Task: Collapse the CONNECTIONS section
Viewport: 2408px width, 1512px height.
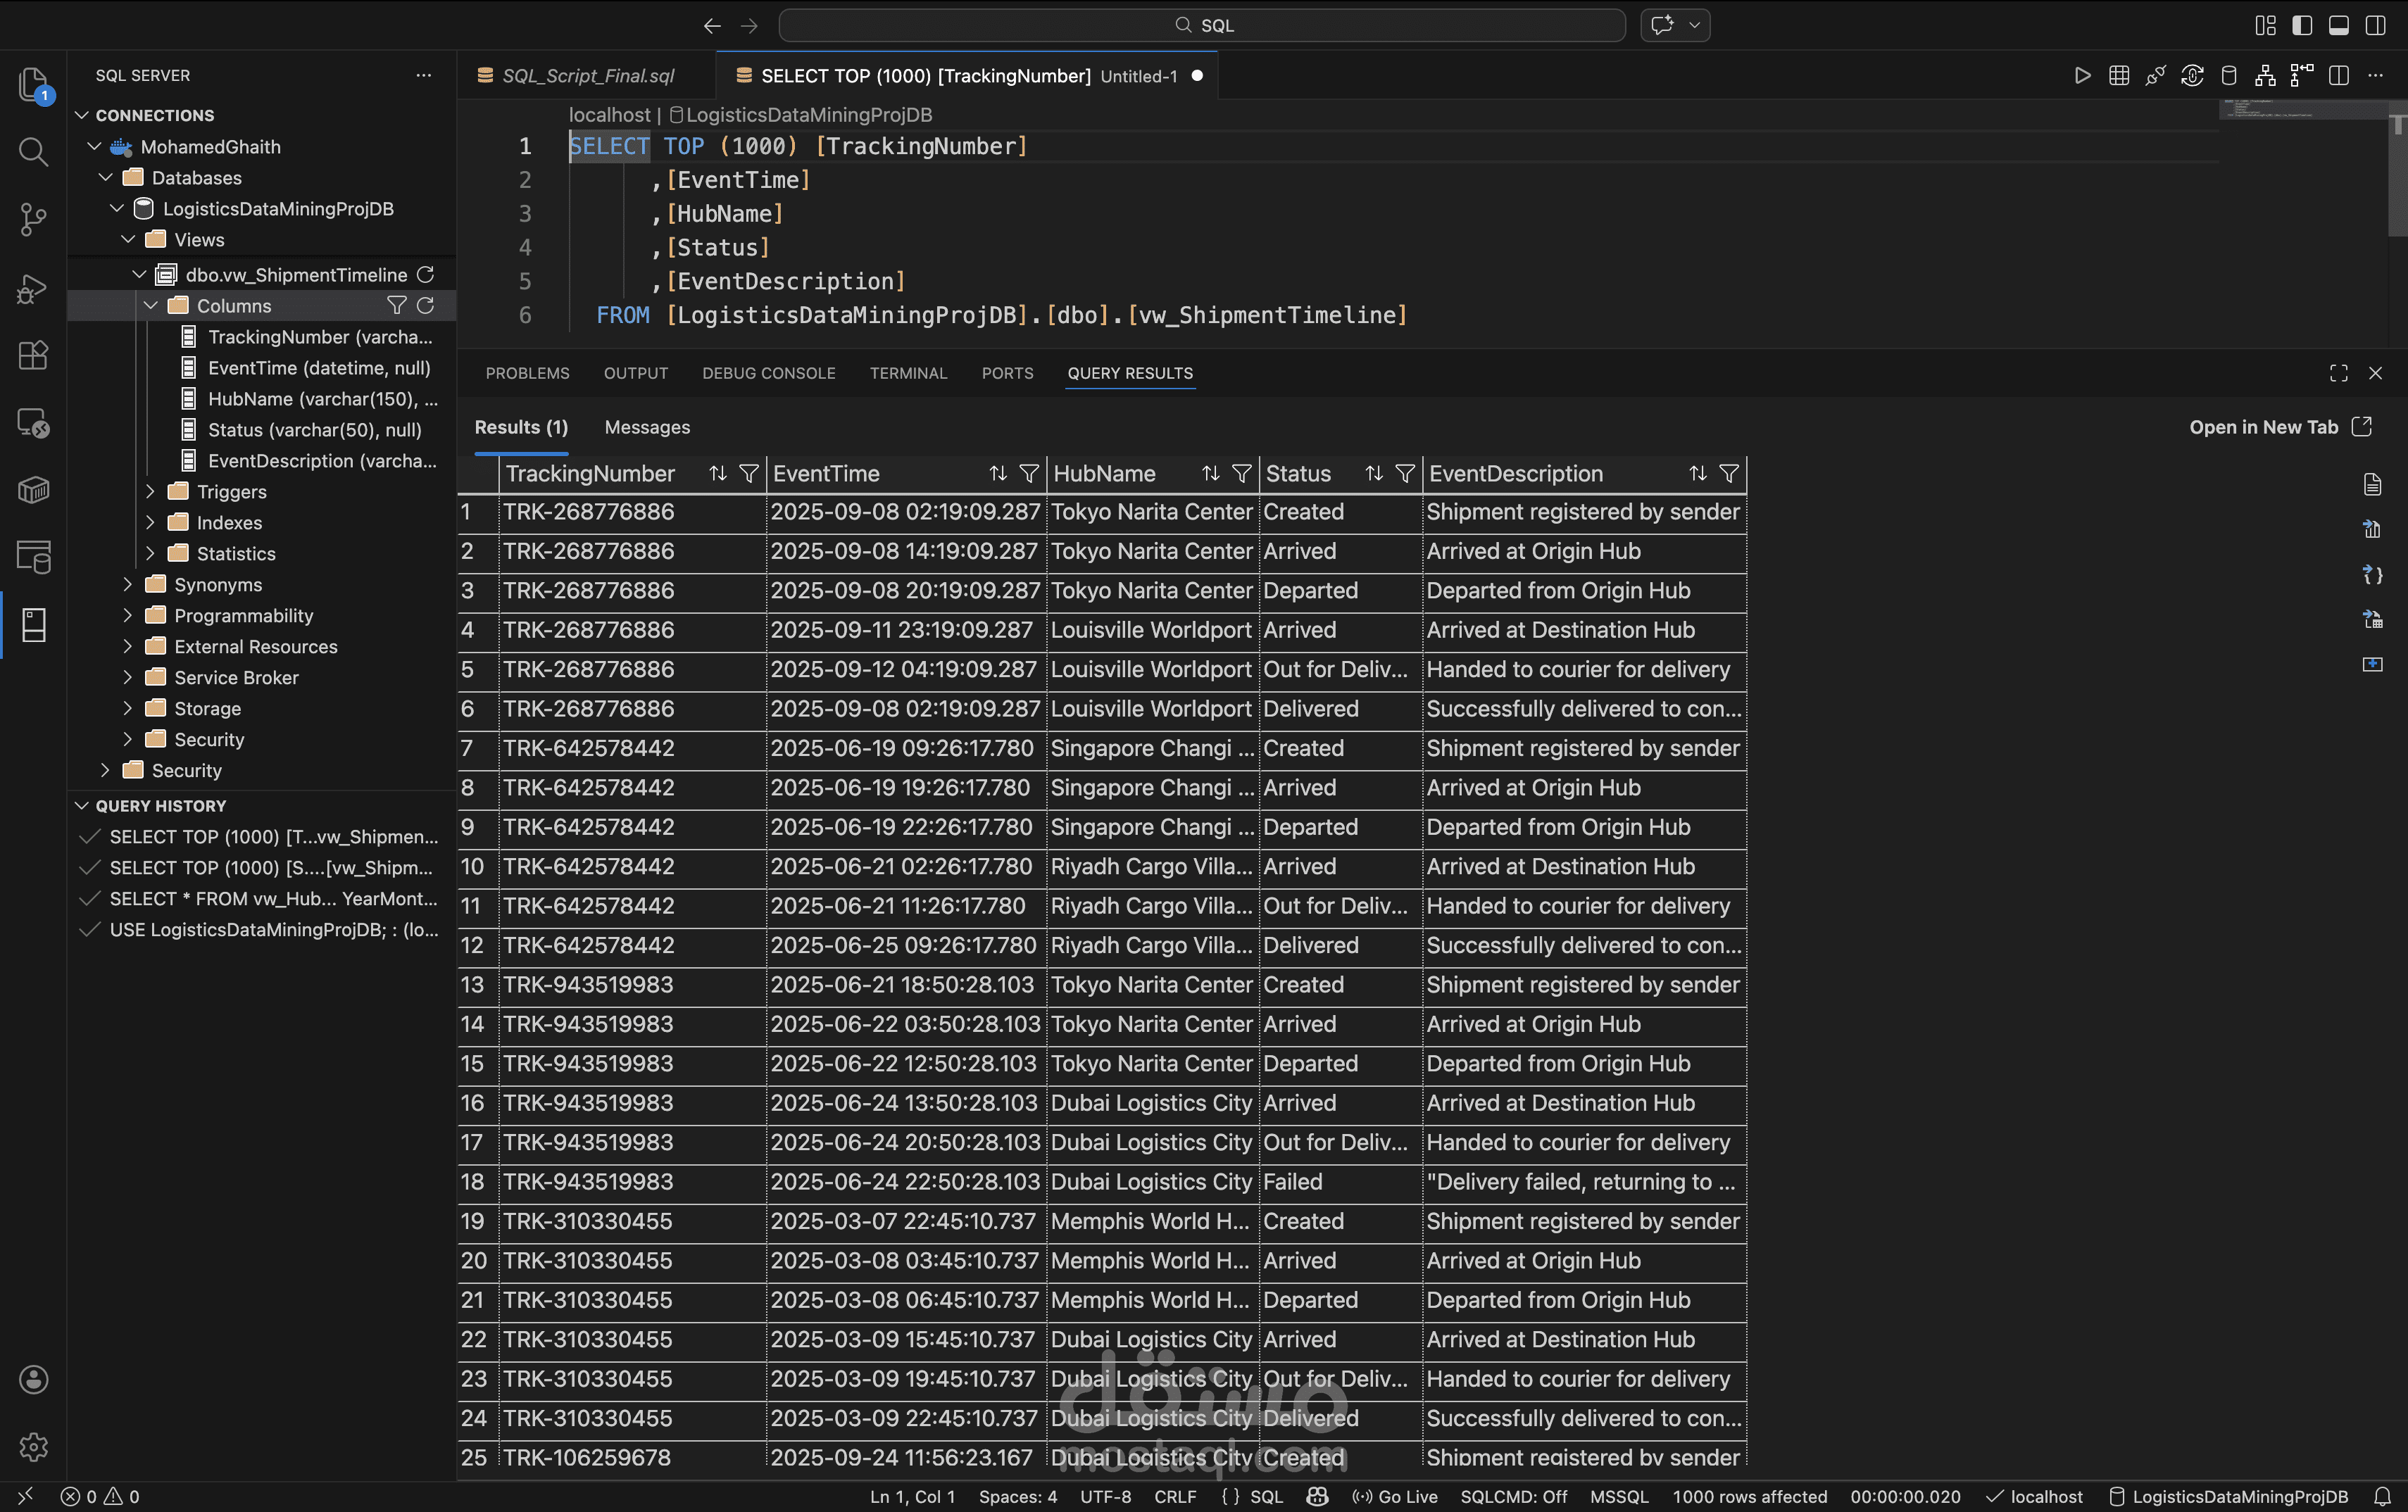Action: 82,115
